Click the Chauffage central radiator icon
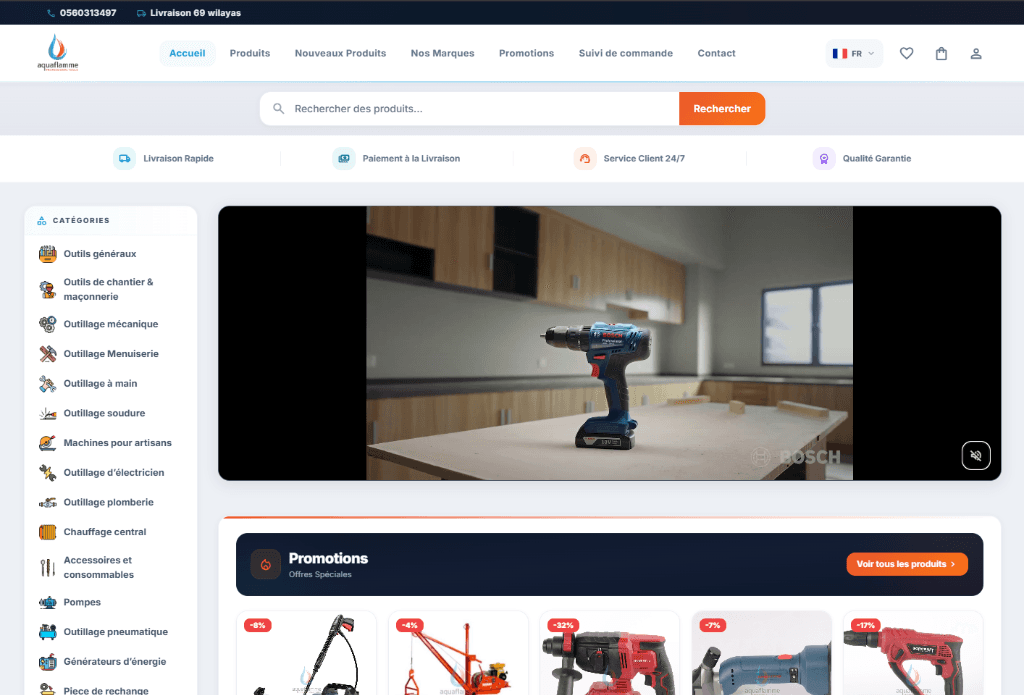This screenshot has width=1024, height=695. 48,532
